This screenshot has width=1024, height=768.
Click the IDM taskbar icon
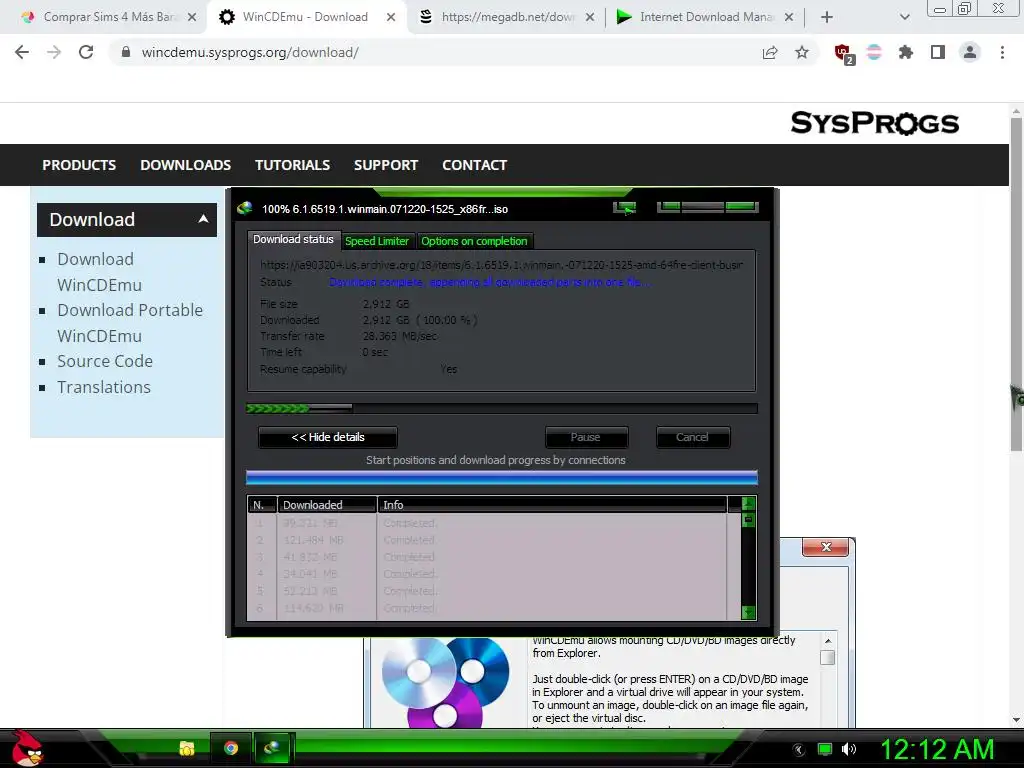coord(272,748)
